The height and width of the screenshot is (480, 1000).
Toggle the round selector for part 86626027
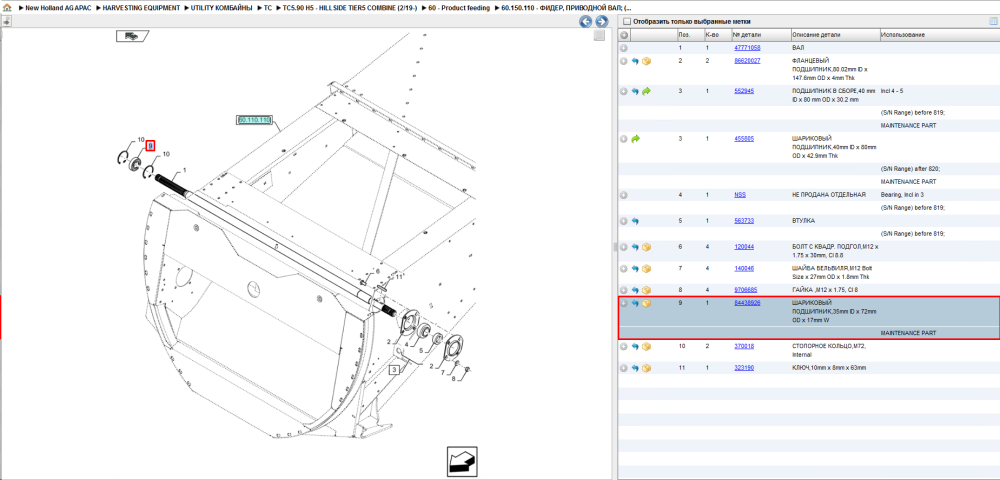point(624,61)
